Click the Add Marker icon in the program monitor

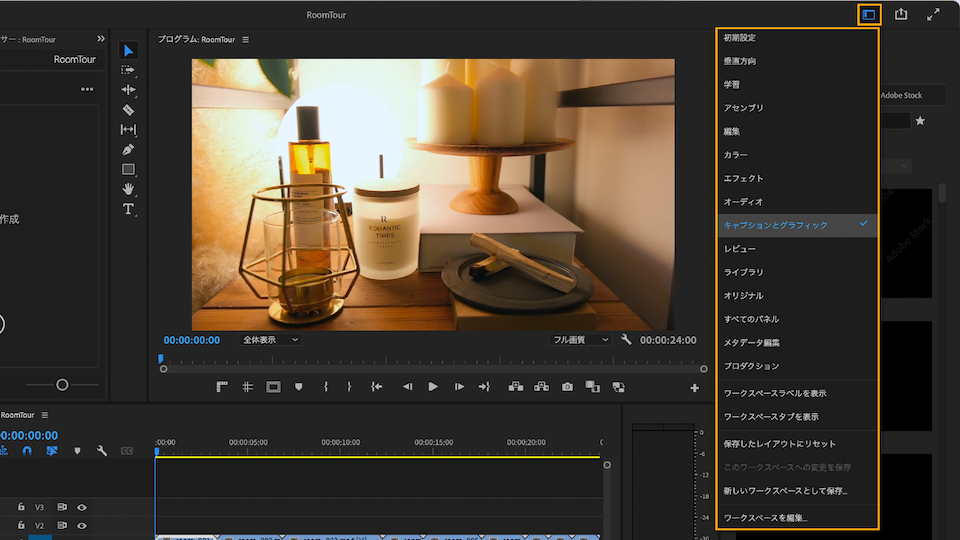[298, 387]
